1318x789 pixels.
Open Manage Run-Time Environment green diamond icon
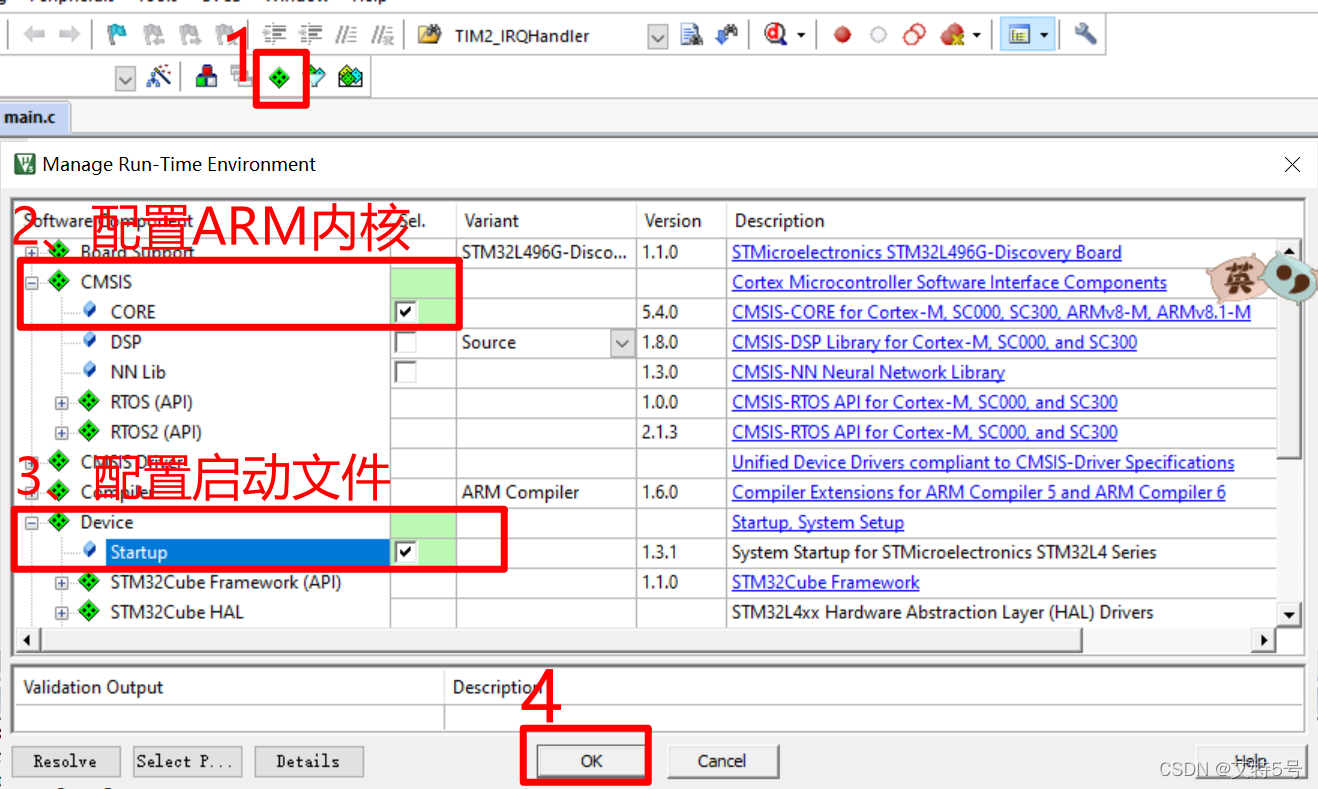coord(280,76)
